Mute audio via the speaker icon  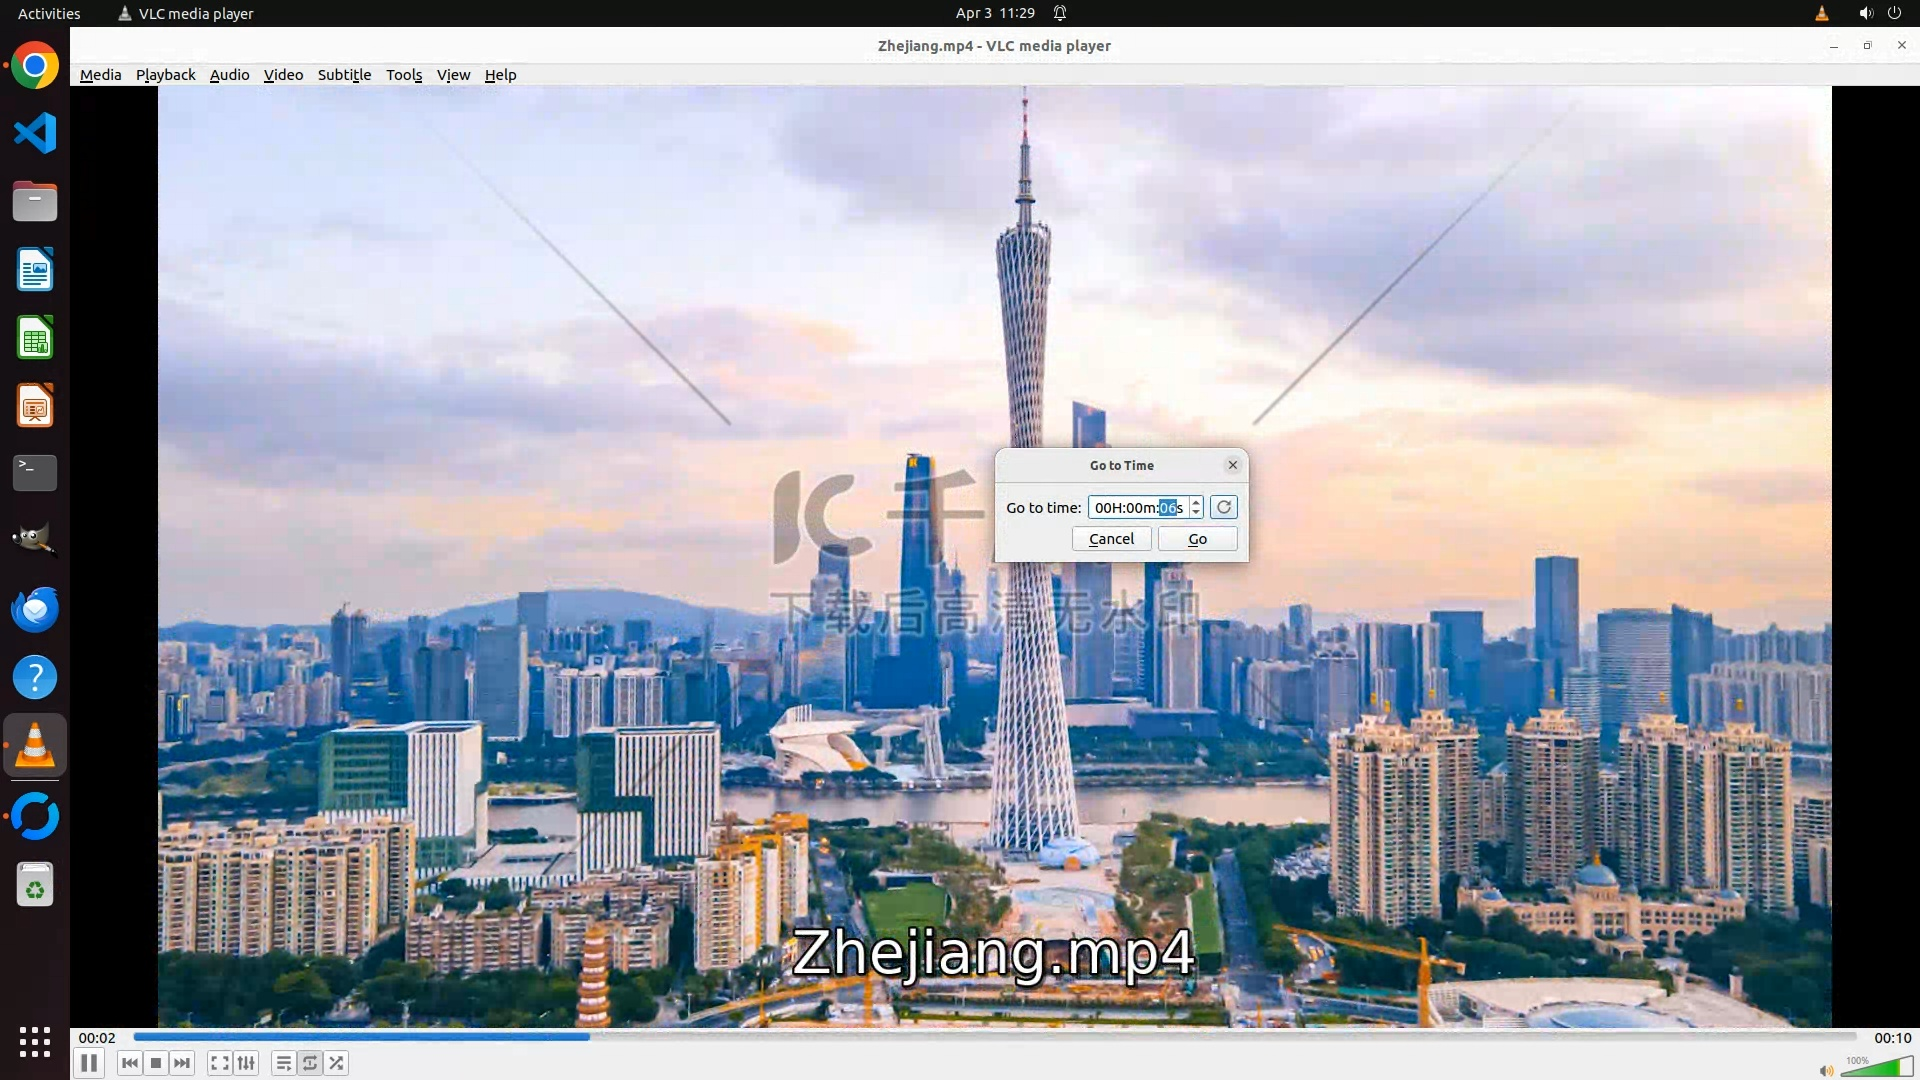(x=1826, y=1071)
